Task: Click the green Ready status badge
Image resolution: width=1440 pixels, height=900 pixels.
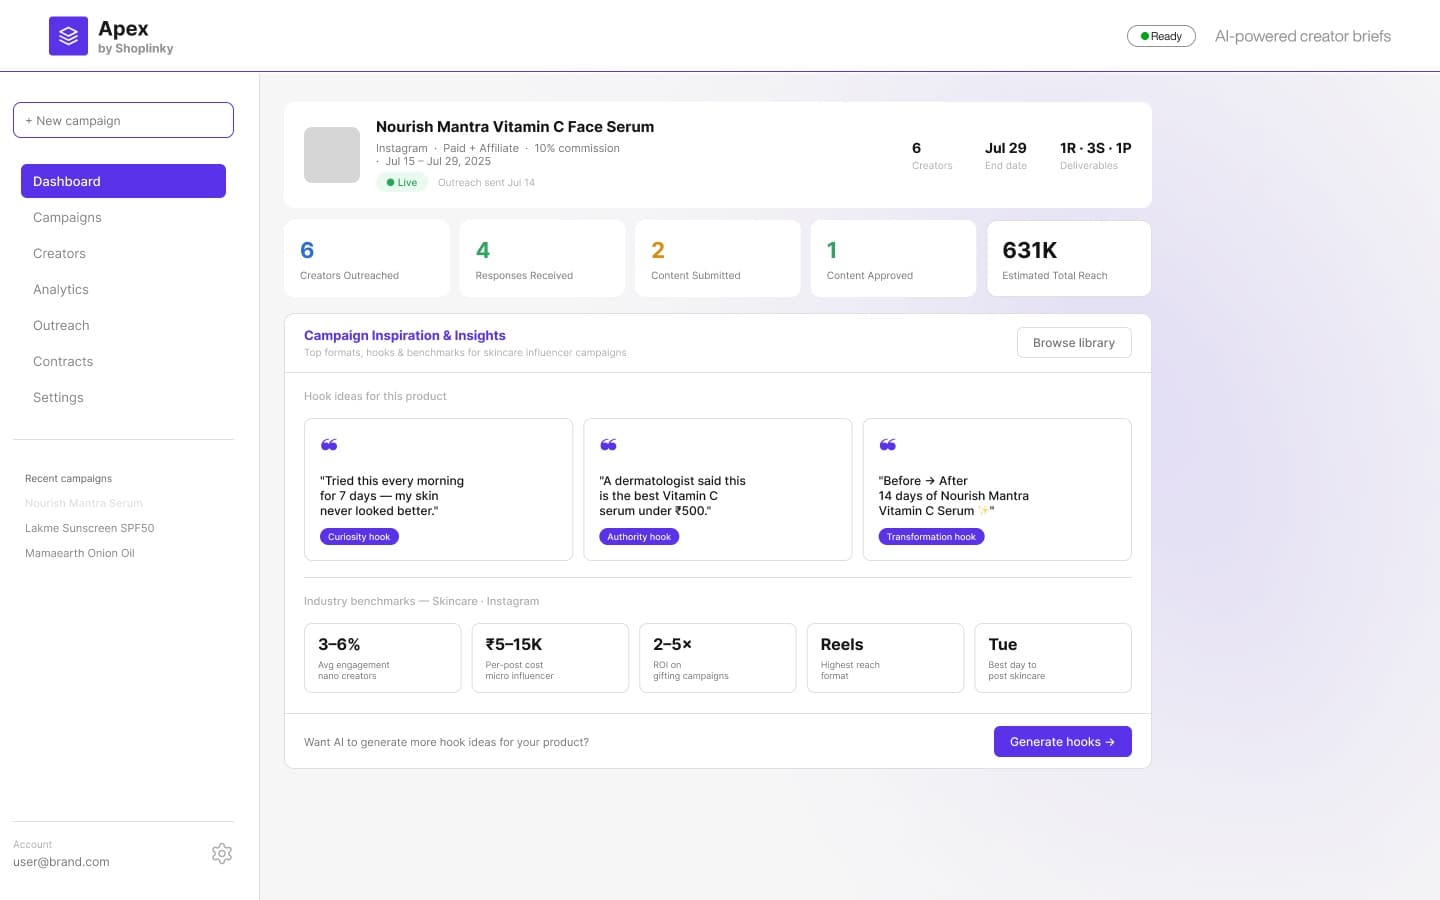Action: [1161, 36]
